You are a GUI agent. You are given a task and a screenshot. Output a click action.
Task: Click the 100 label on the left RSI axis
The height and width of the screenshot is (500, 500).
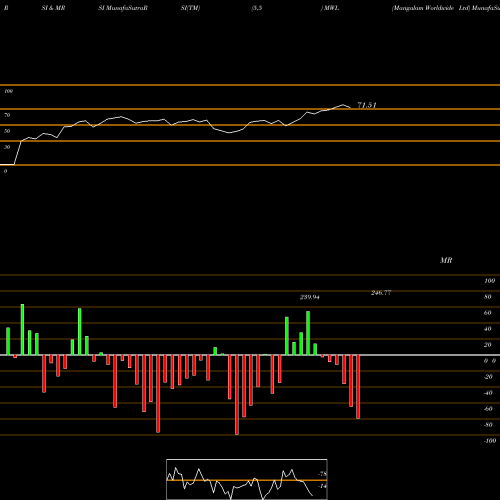point(8,91)
